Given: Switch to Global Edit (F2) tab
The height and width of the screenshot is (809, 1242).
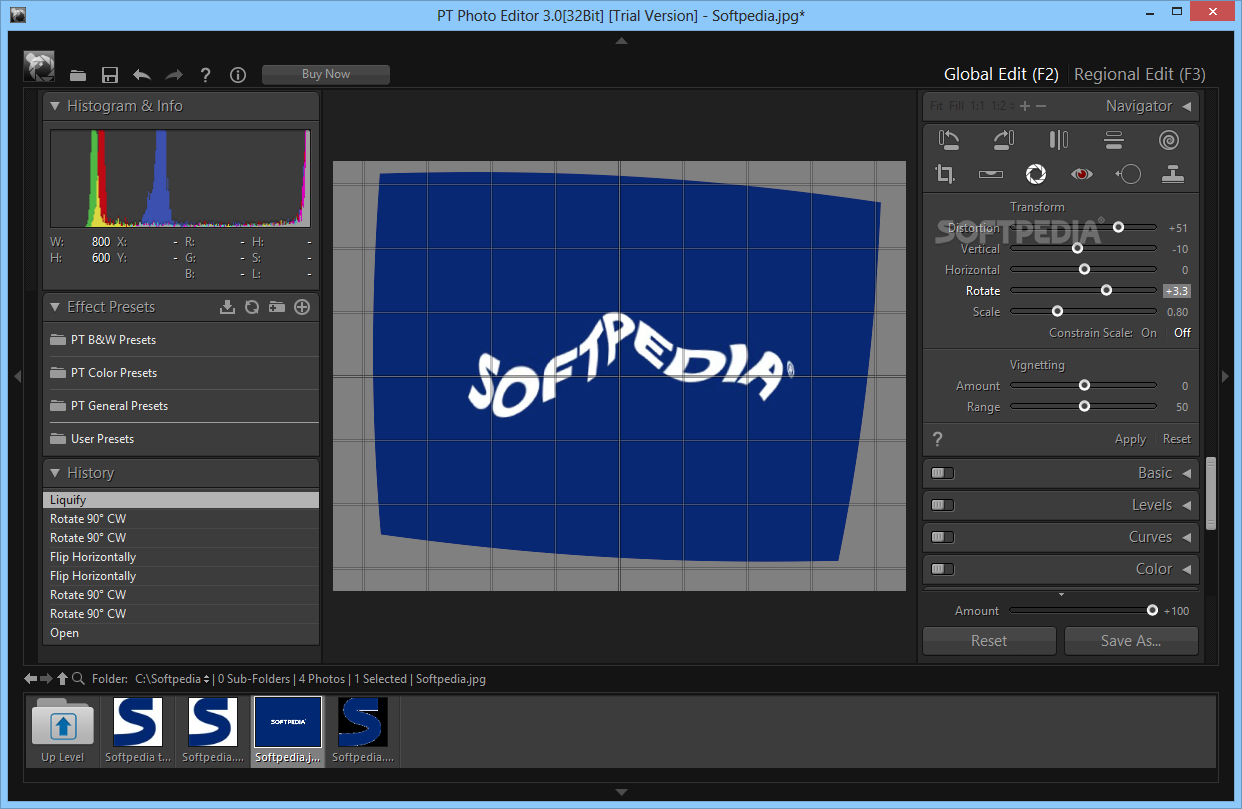Looking at the screenshot, I should pos(1001,74).
